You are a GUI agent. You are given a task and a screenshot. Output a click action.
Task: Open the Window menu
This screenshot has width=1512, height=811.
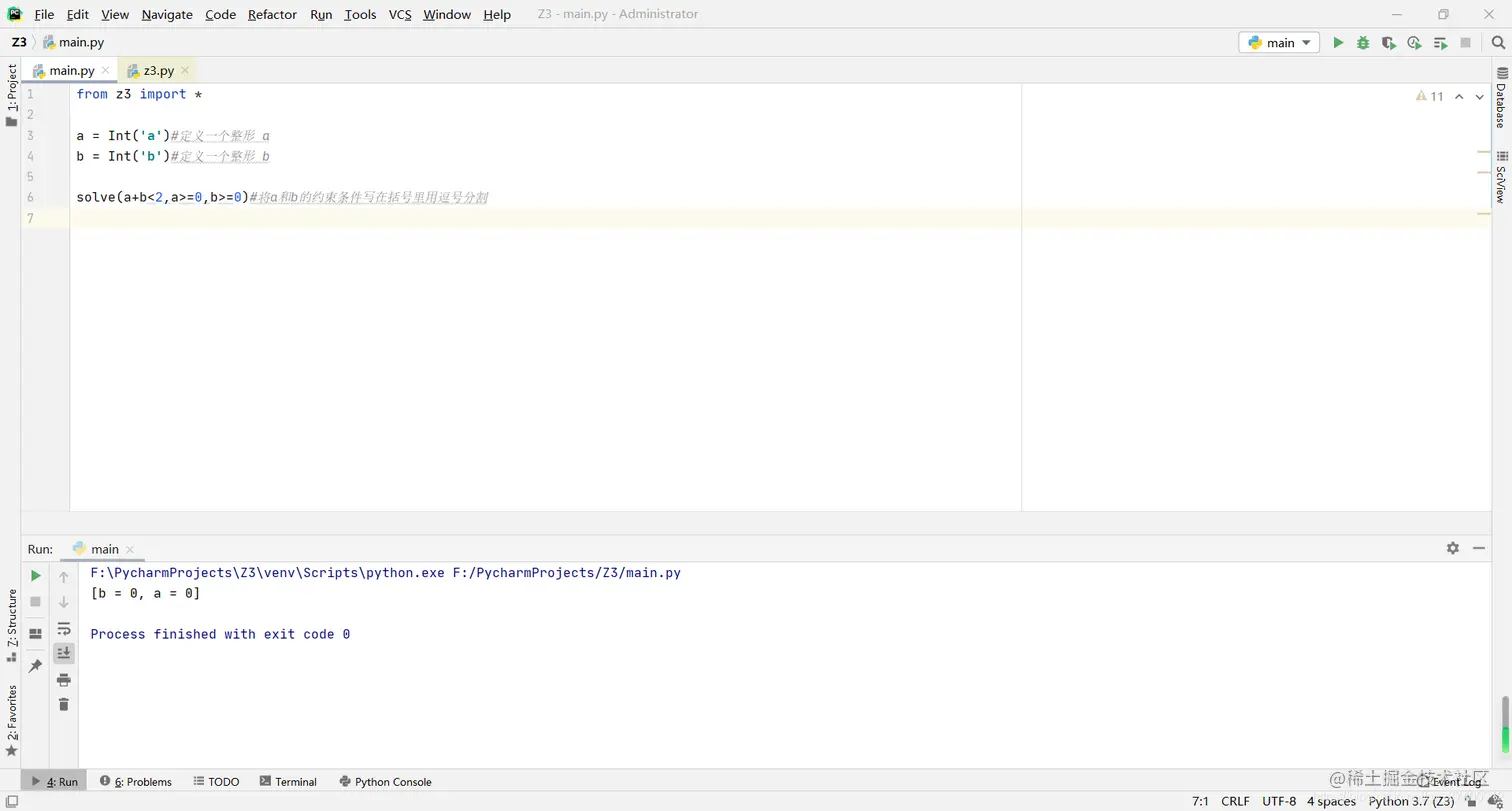point(447,14)
